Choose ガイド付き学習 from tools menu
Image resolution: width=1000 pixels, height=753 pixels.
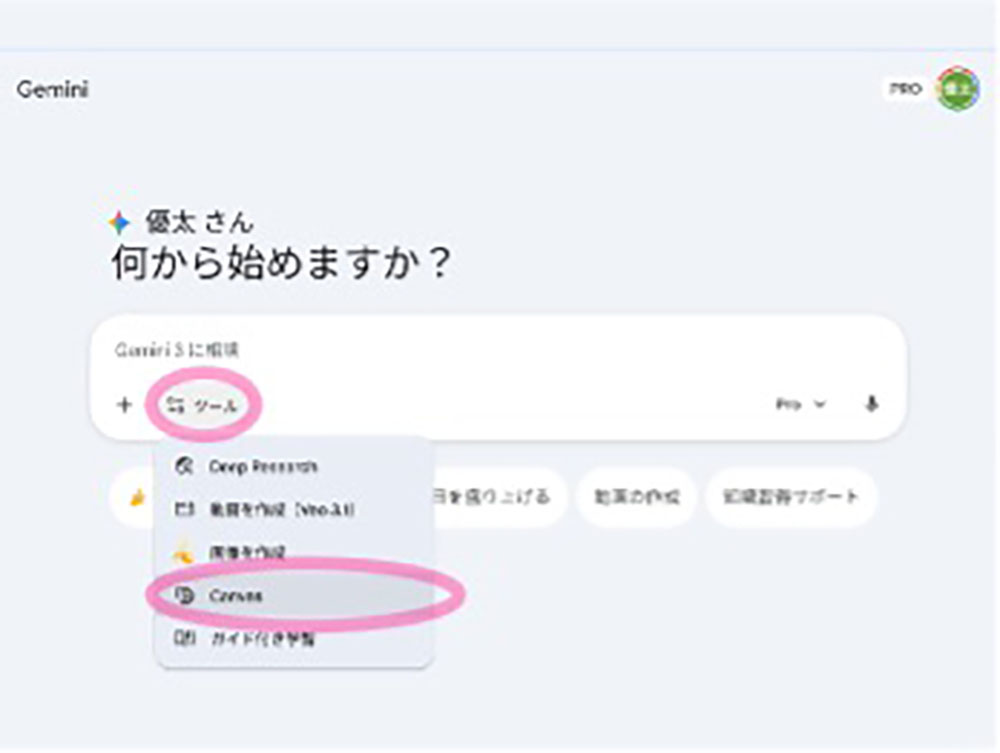point(262,639)
